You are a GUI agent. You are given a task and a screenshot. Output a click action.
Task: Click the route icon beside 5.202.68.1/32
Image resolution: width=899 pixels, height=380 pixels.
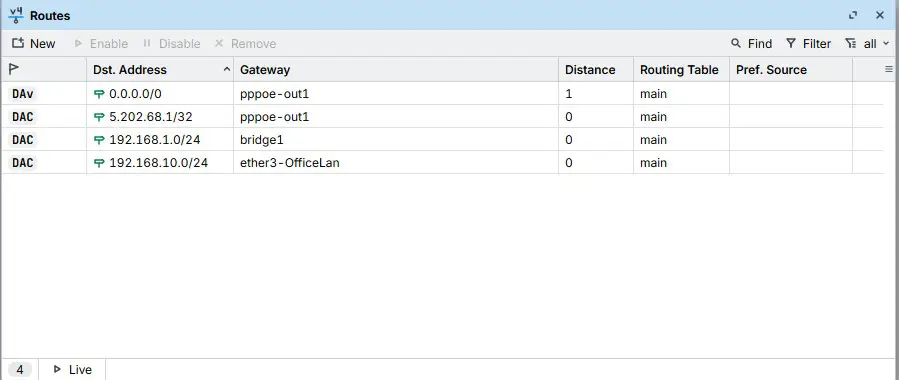(x=99, y=117)
